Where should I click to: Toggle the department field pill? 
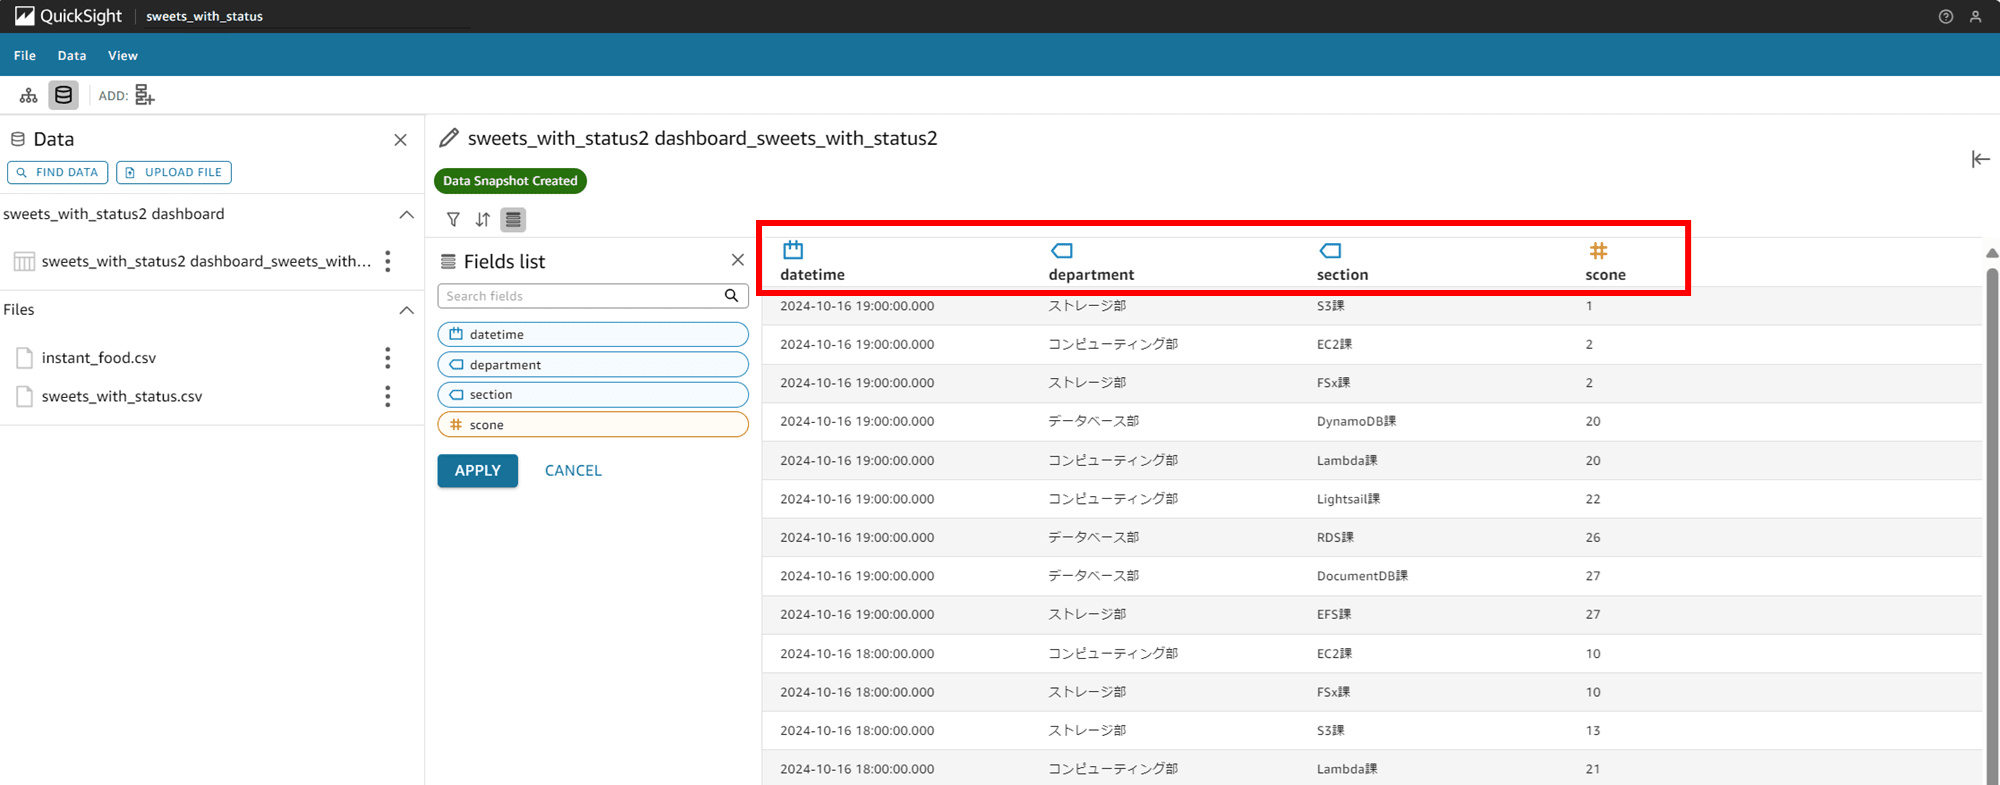593,364
